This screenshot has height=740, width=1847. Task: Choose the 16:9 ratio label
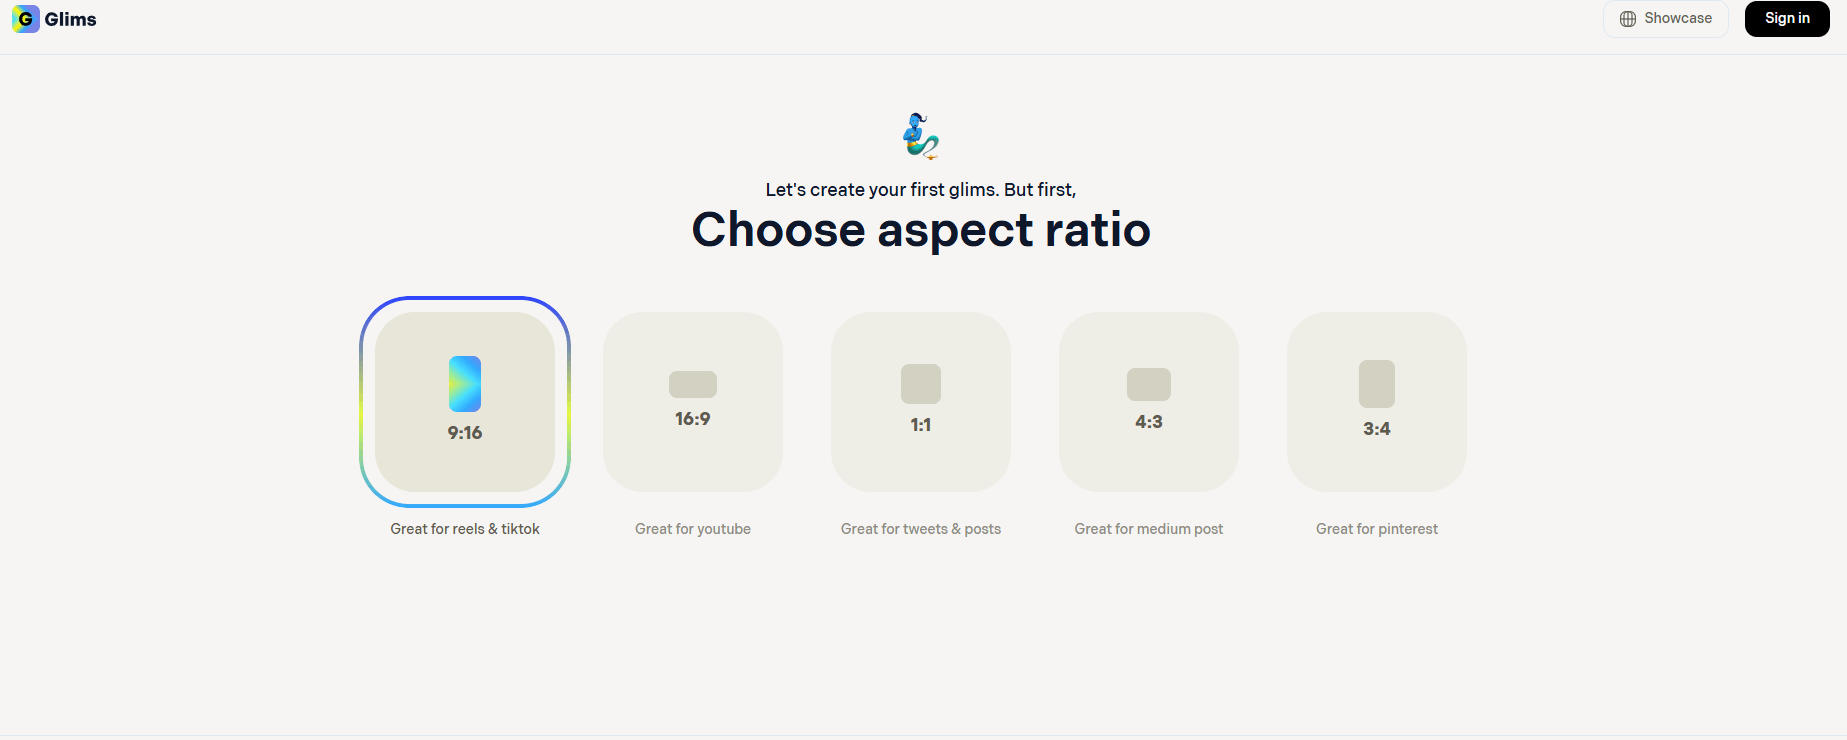693,419
